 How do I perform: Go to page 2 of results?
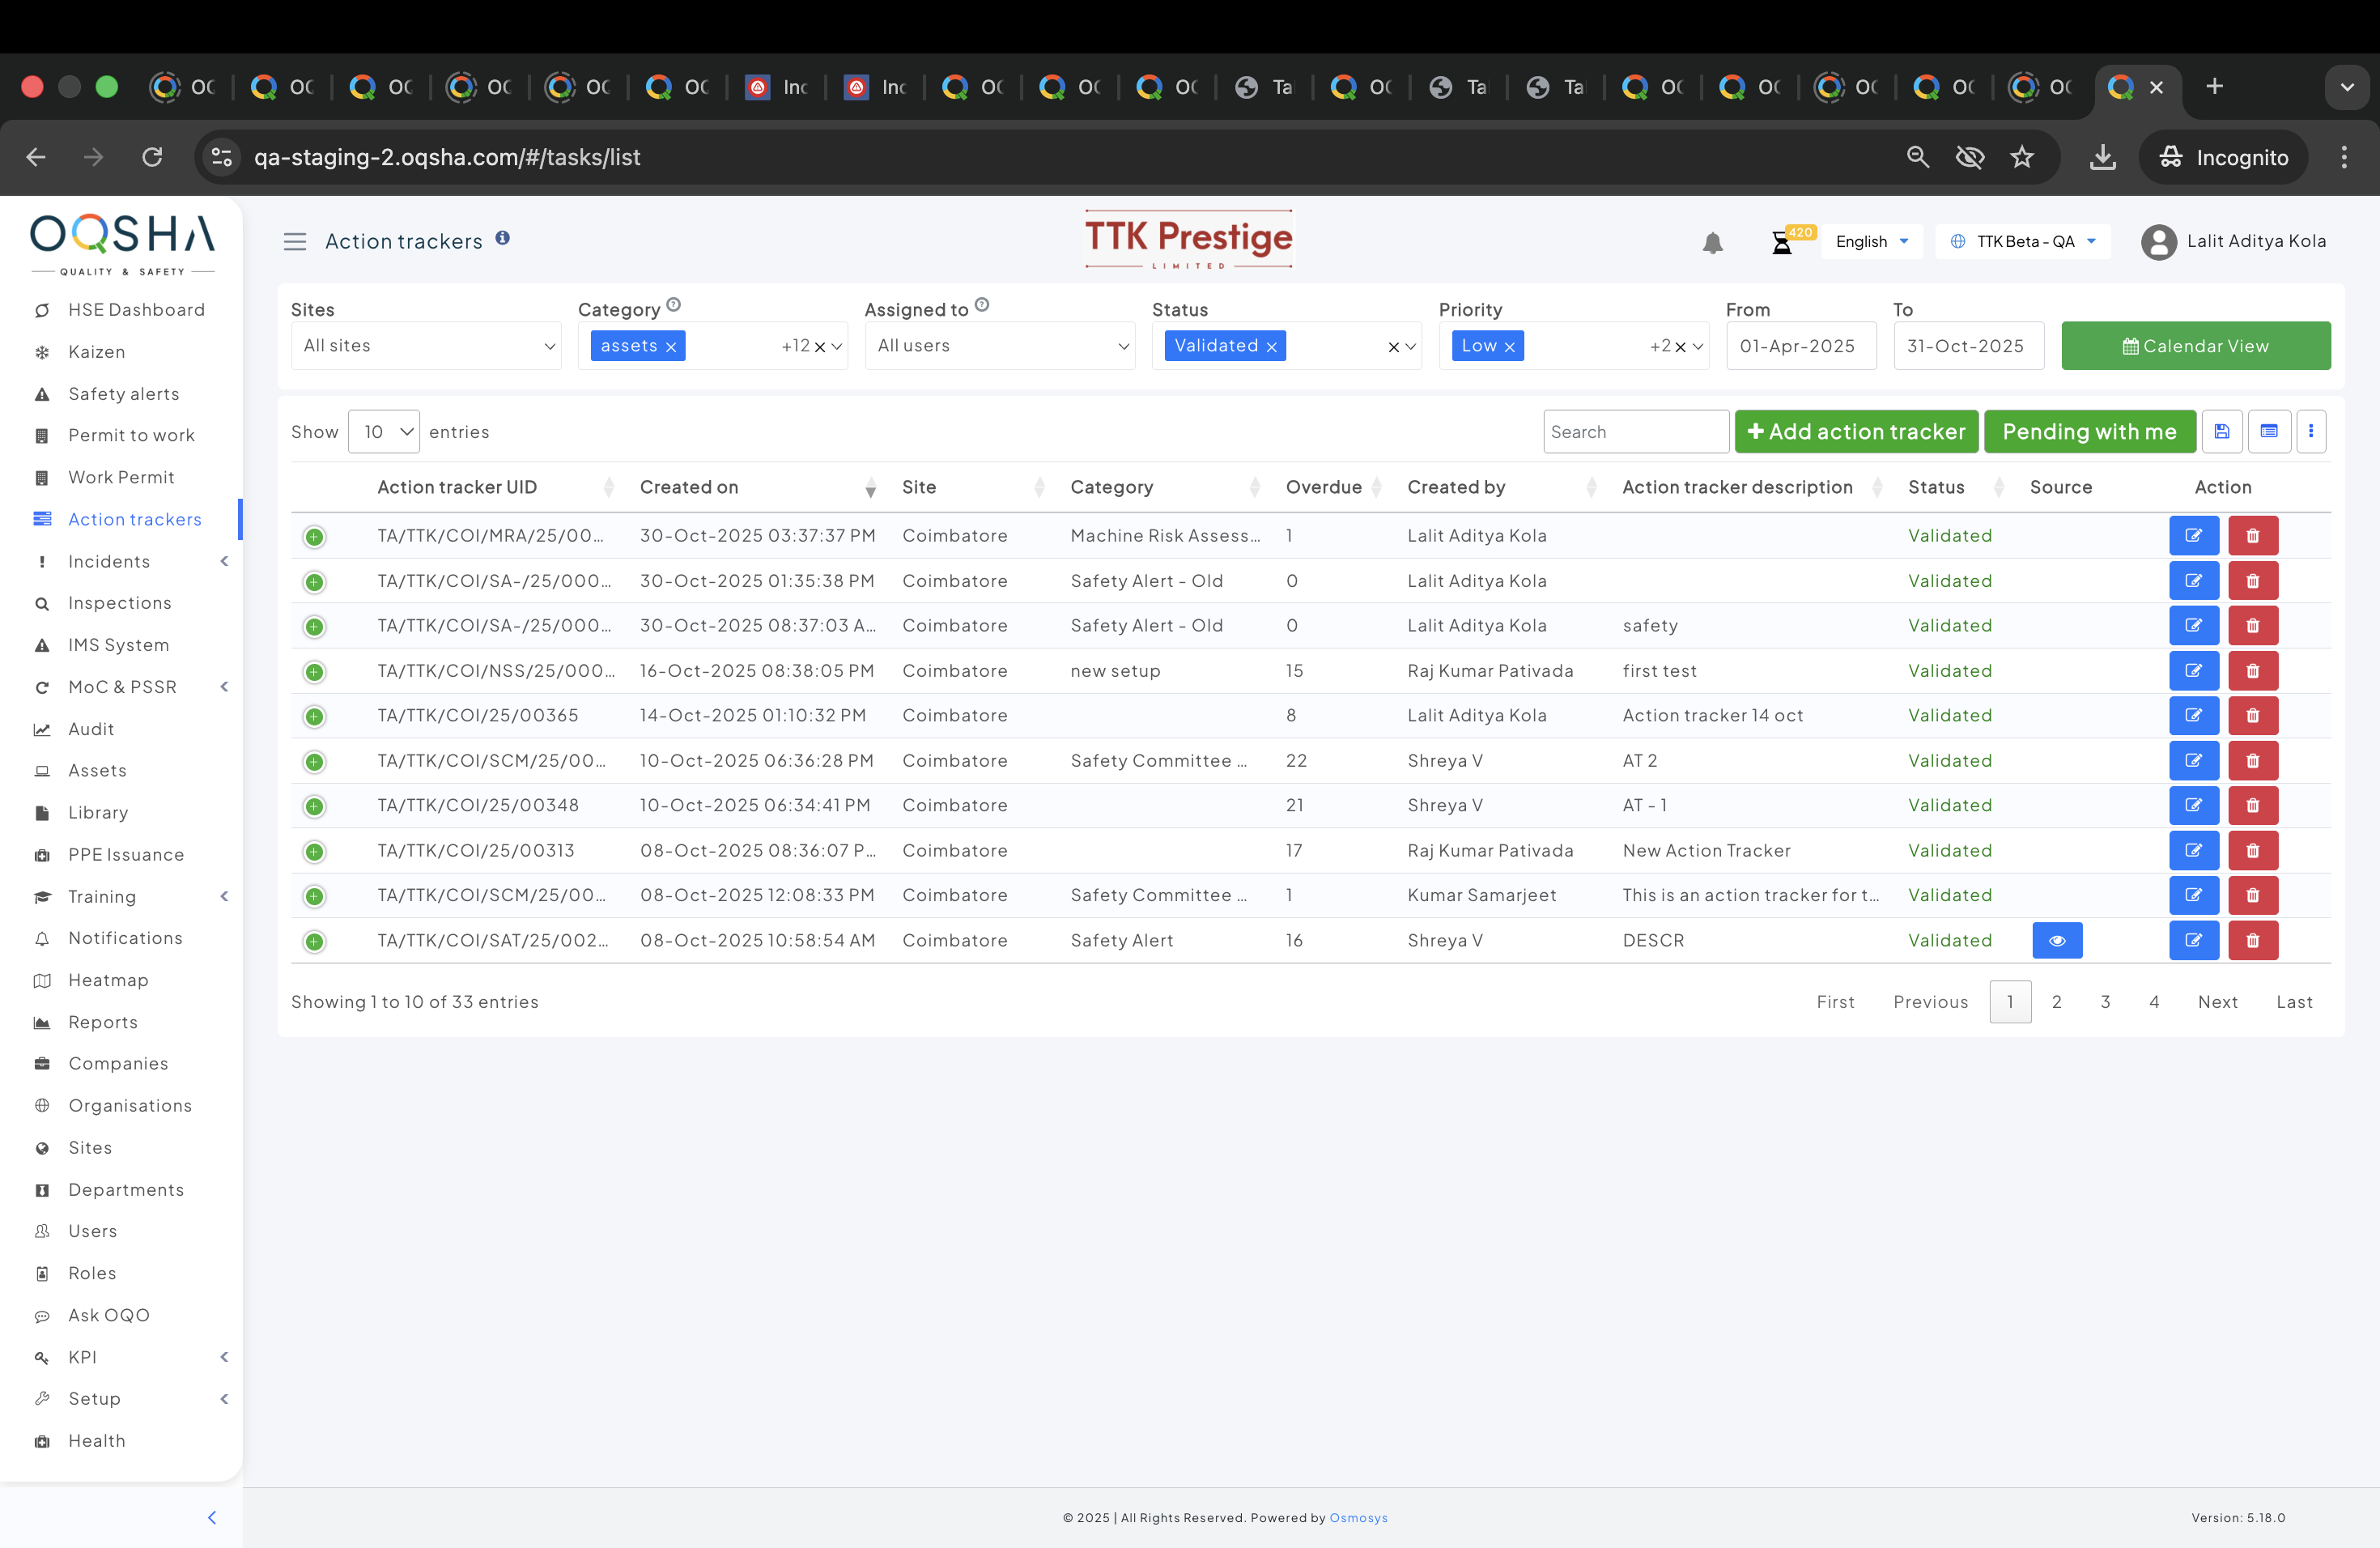point(2056,1002)
